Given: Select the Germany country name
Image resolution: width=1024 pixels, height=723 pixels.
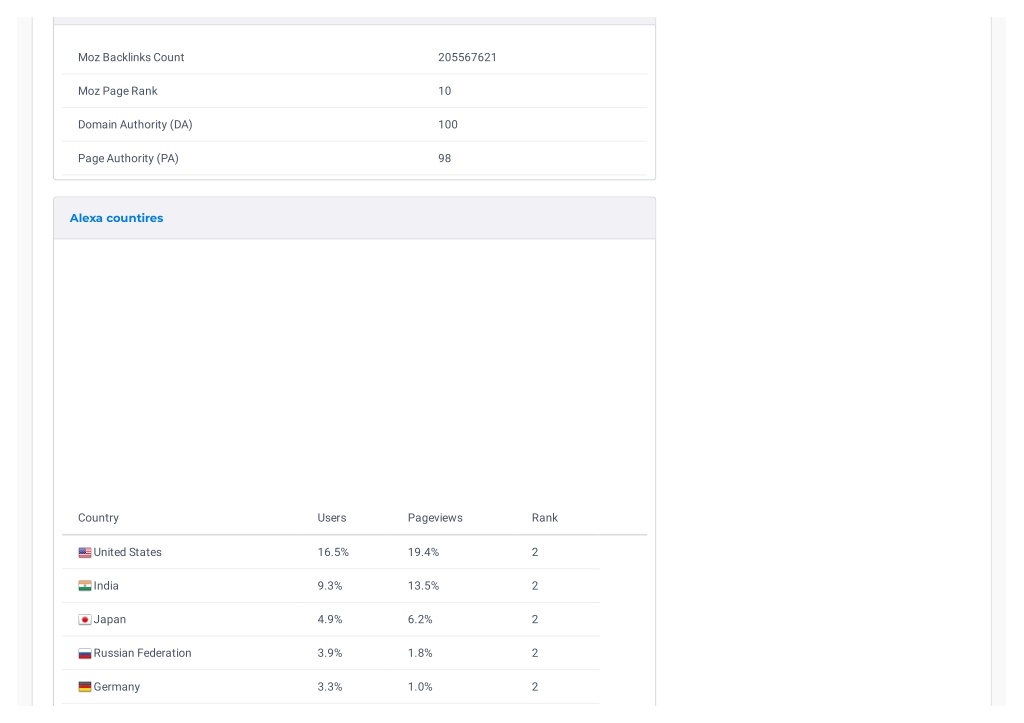Looking at the screenshot, I should (117, 687).
